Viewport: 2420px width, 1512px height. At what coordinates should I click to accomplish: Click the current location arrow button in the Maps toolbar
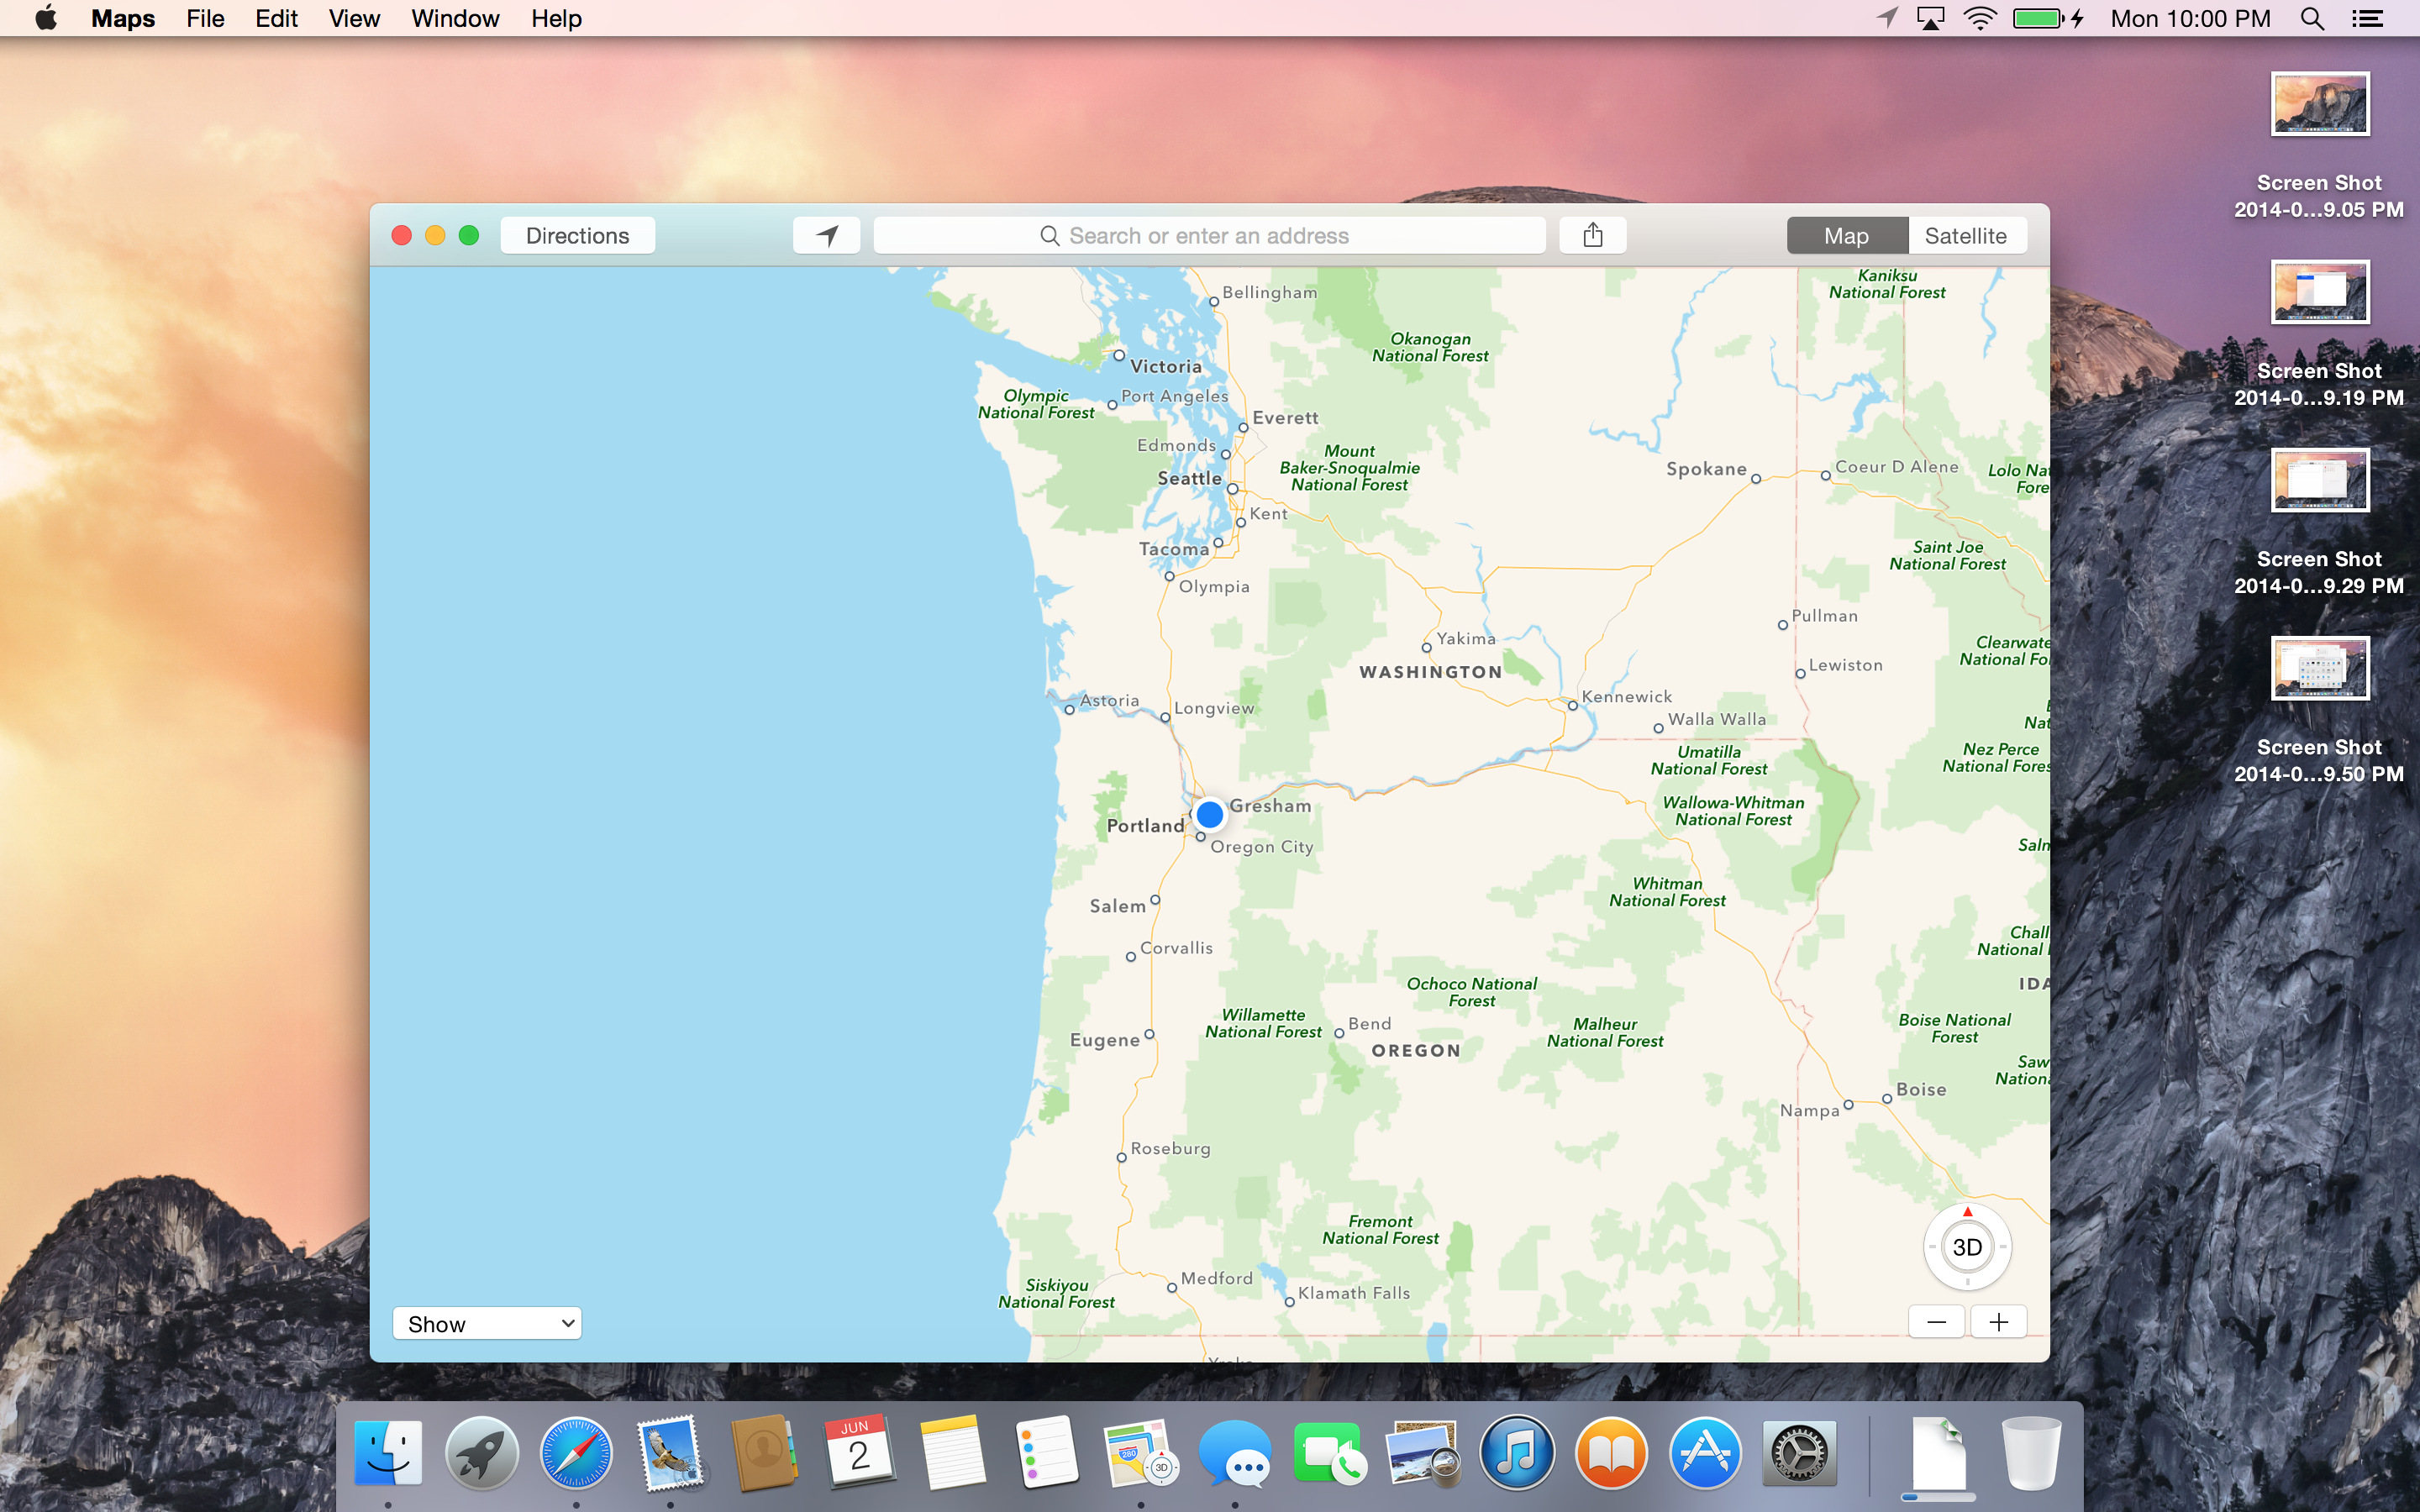[826, 235]
